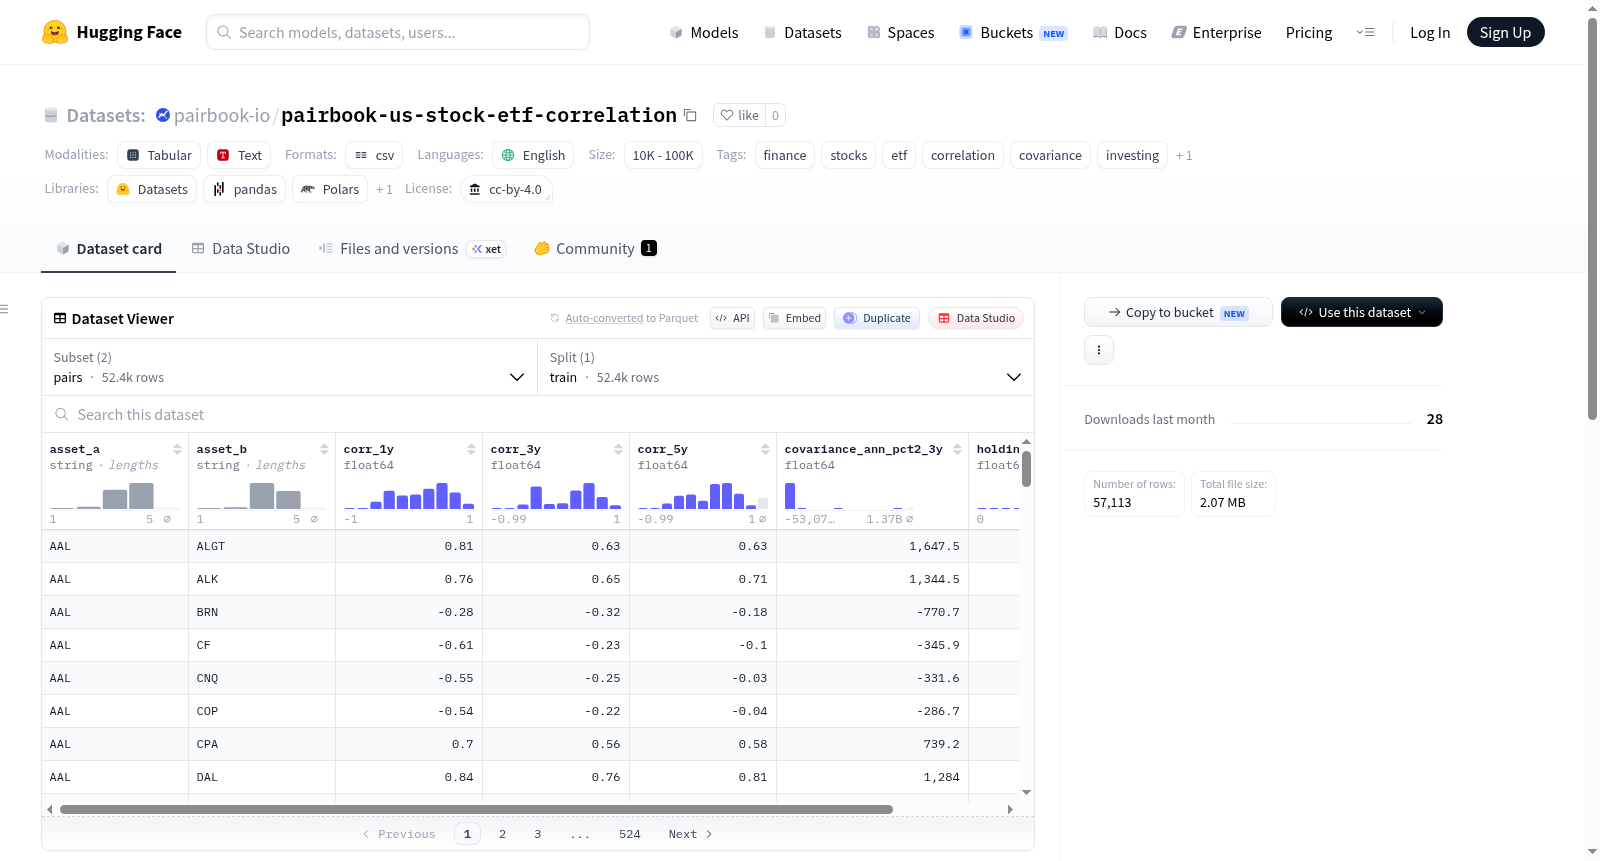Viewport: 1600px width, 861px height.
Task: Switch to the Data Studio tab
Action: [x=241, y=249]
